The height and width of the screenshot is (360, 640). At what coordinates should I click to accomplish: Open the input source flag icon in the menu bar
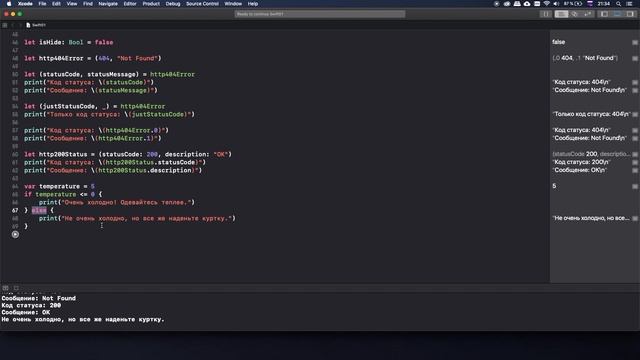(x=590, y=4)
